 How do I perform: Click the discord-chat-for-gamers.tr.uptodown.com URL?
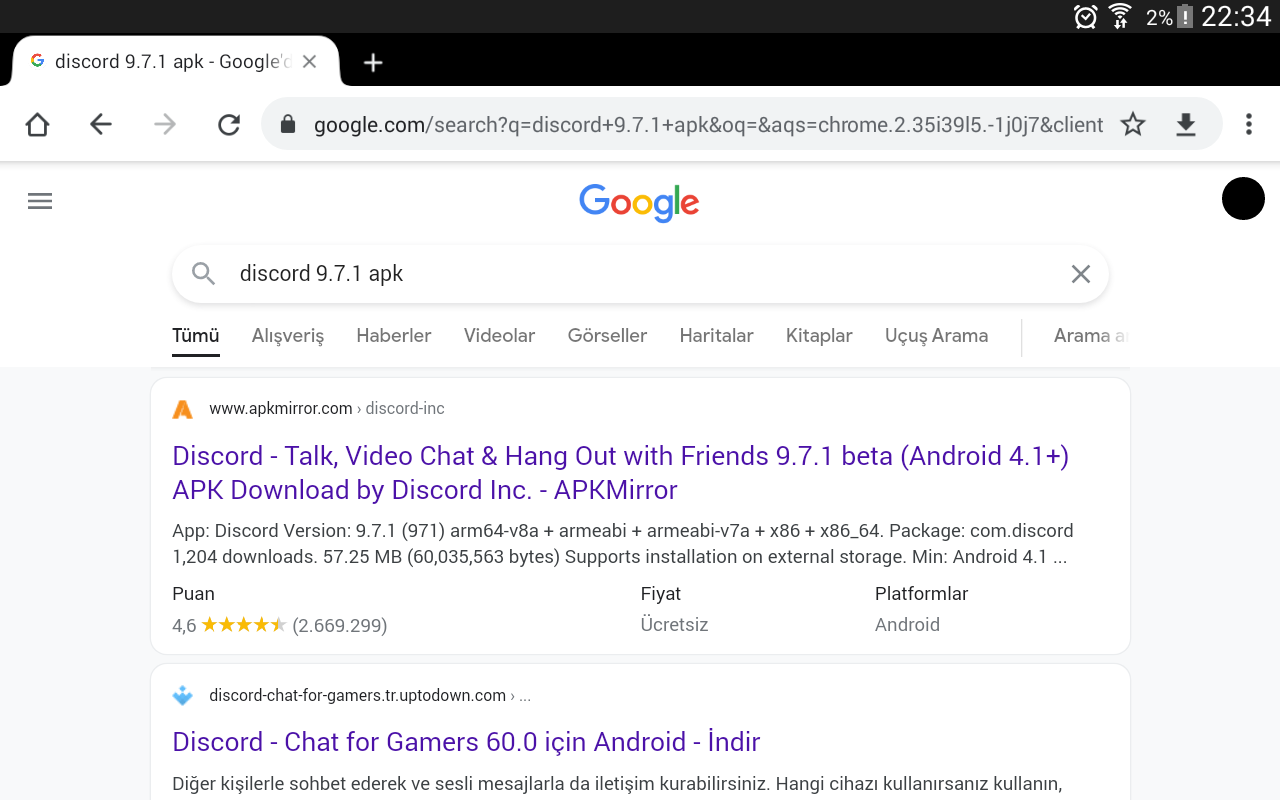[x=357, y=695]
